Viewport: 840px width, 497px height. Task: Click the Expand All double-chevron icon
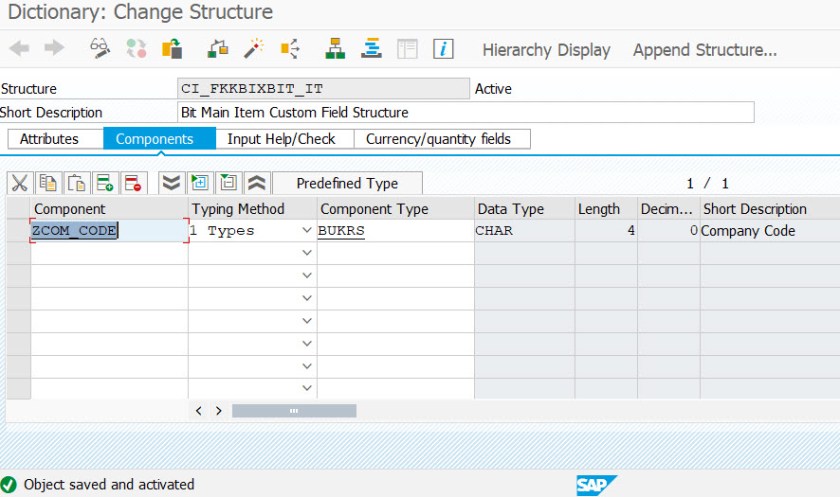pos(171,183)
